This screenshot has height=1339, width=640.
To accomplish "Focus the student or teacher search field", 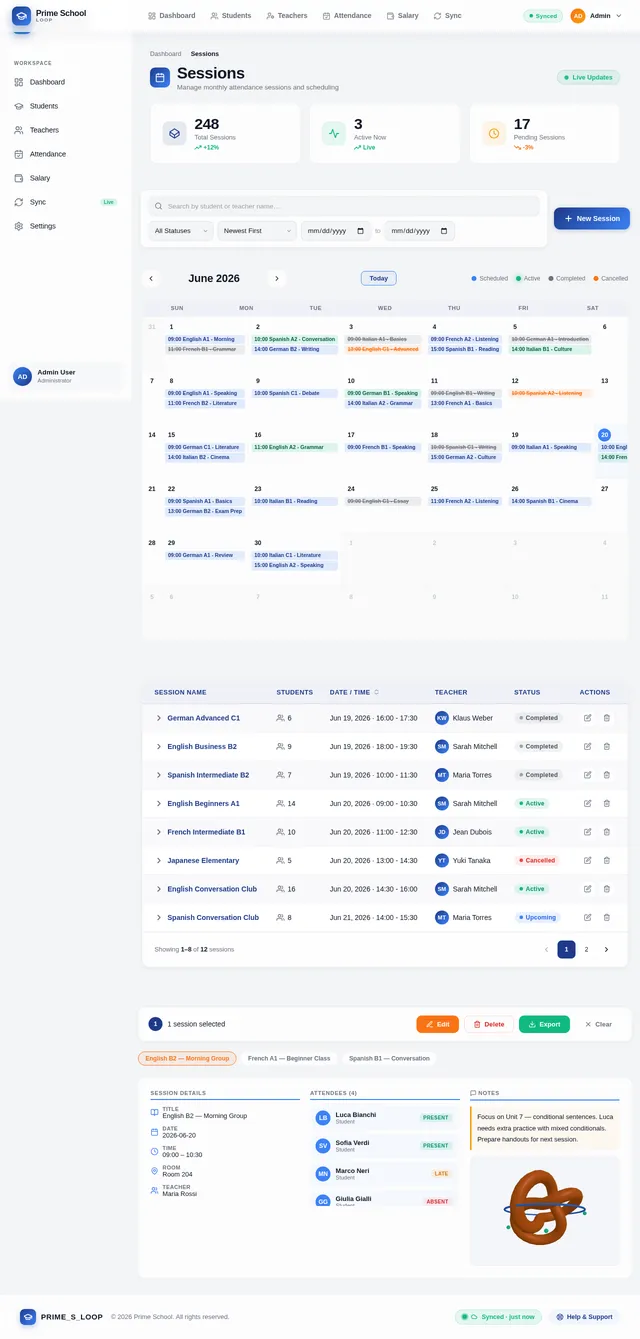I will point(344,206).
